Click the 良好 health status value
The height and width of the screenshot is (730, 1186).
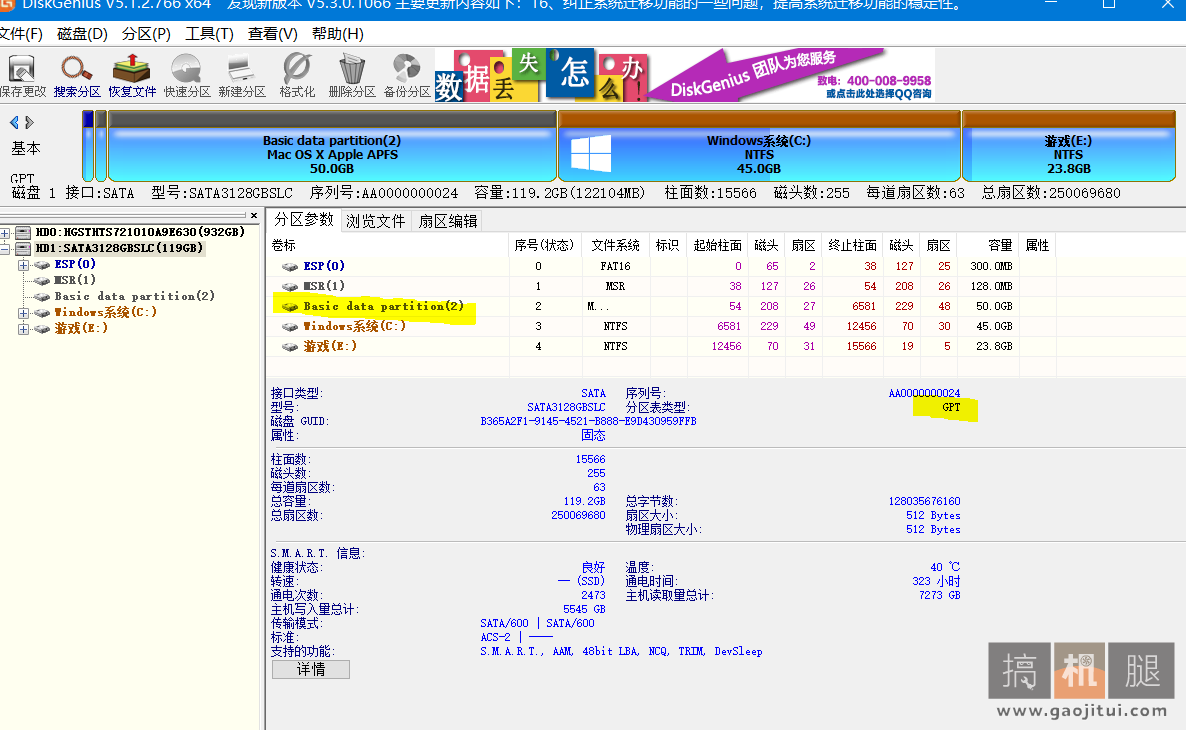point(593,567)
